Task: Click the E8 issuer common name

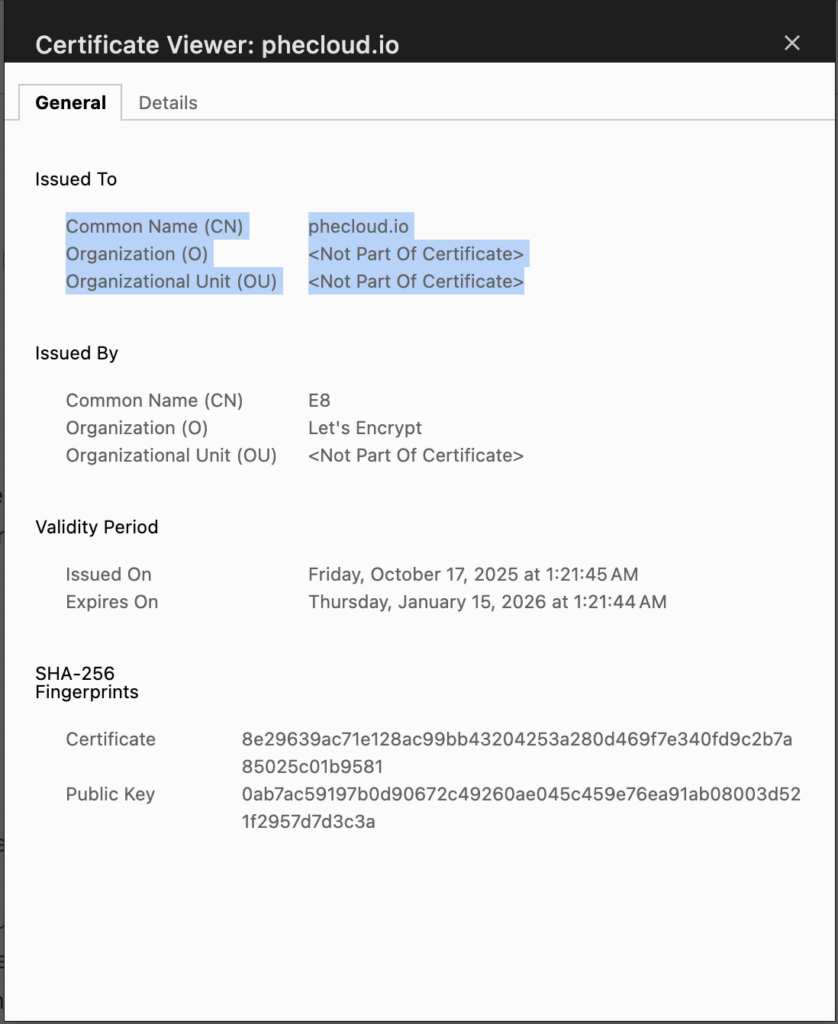Action: [319, 401]
